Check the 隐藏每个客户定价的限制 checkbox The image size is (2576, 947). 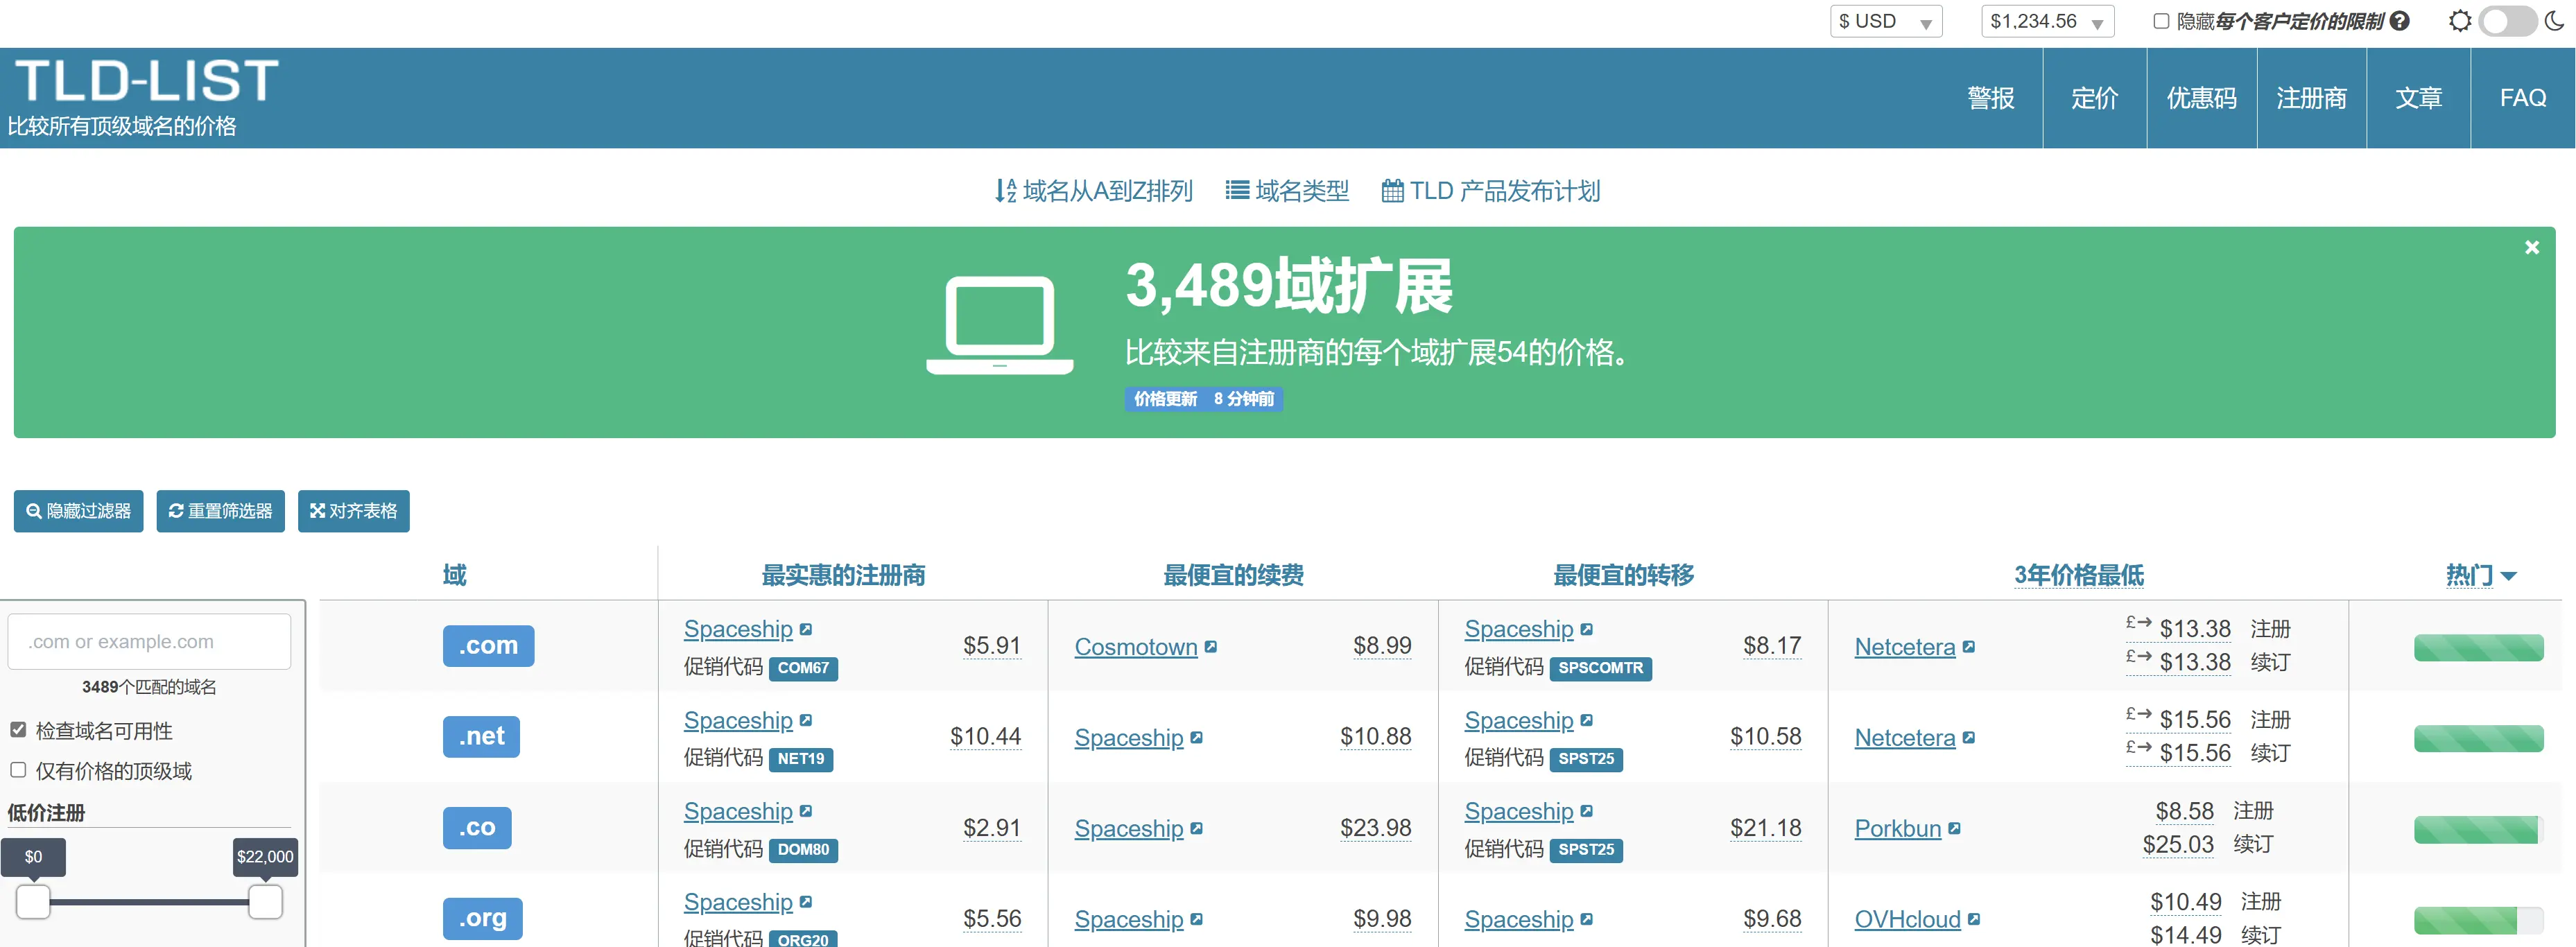(2161, 21)
